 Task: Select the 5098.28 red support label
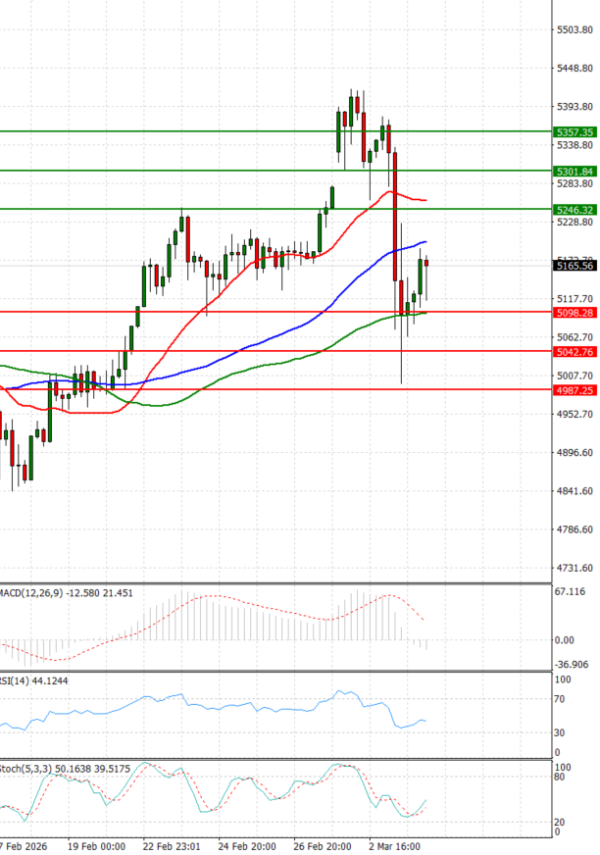click(574, 313)
